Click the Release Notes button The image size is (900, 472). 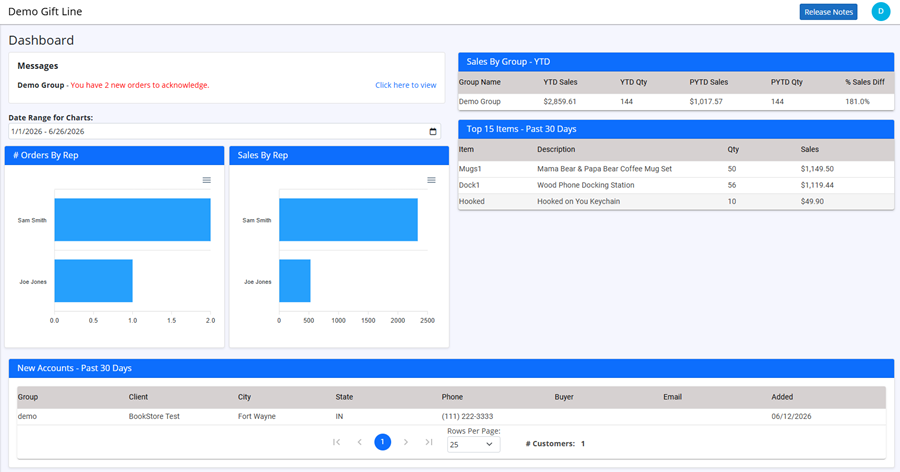pos(828,12)
